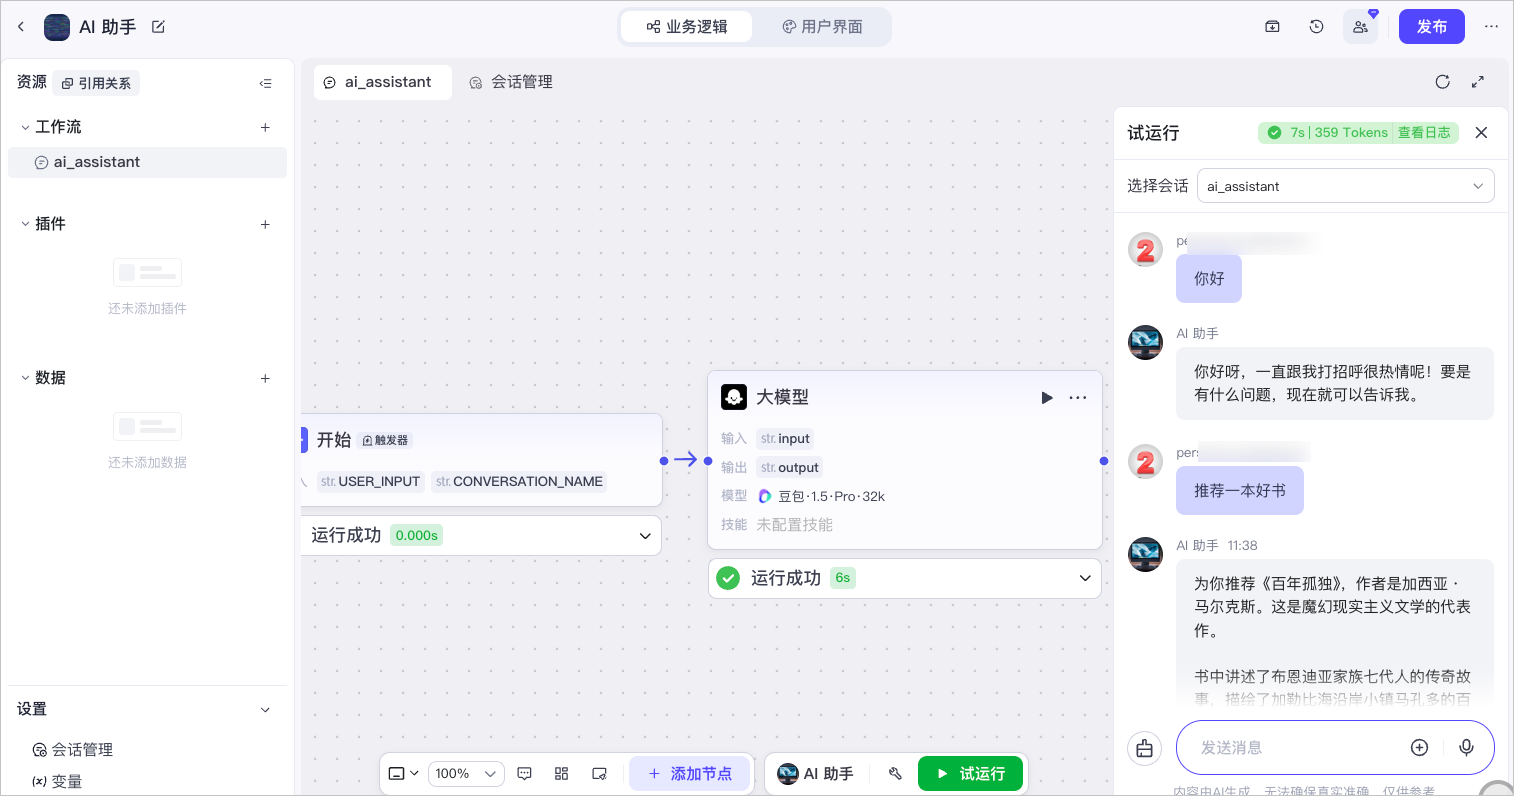Expand canvas to fullscreen
The width and height of the screenshot is (1514, 796).
tap(1478, 82)
